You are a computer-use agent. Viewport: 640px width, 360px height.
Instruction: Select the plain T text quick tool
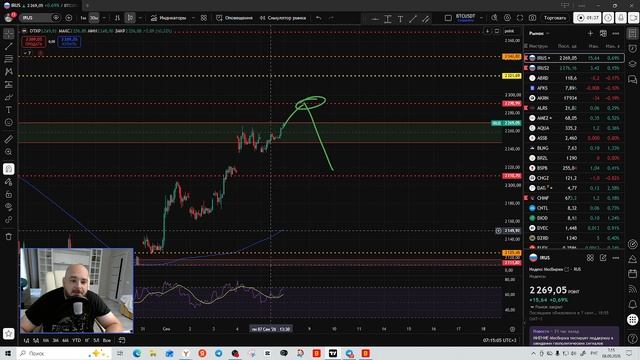point(400,19)
